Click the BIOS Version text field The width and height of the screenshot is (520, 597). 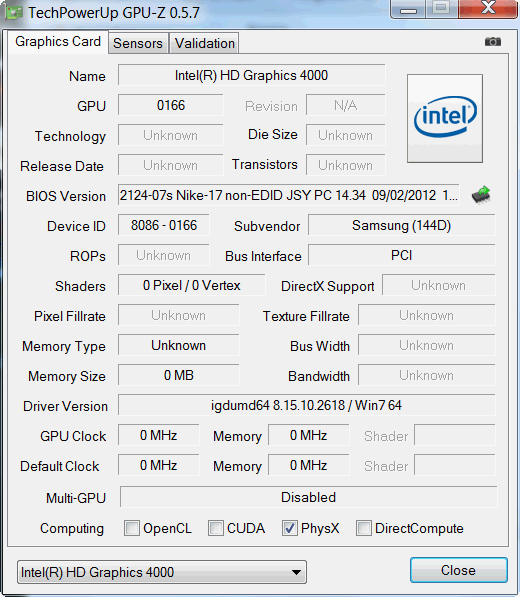(289, 195)
